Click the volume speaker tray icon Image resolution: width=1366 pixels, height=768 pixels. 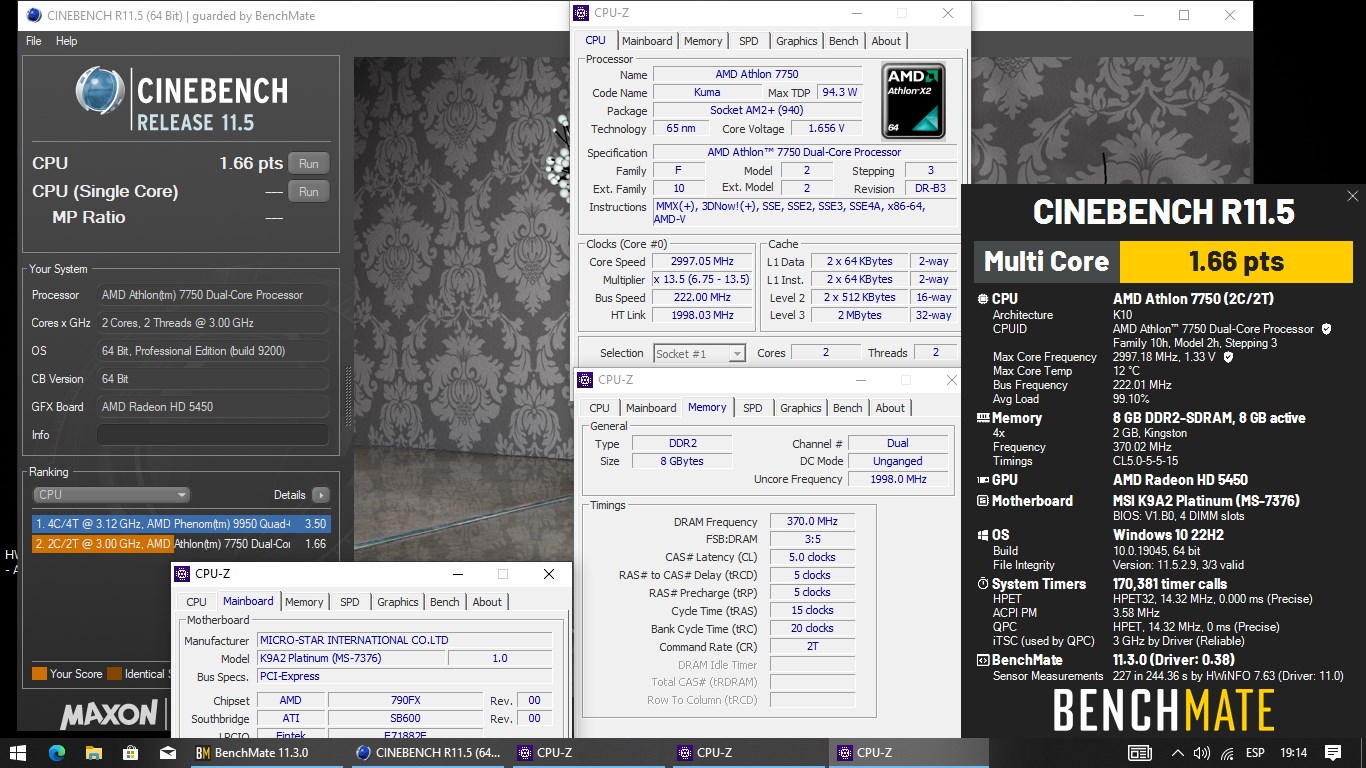point(1201,753)
